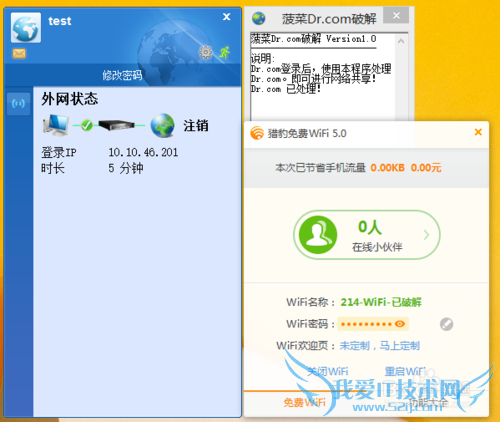500x422 pixels.
Task: Click the orange 猎豹免费WiFi logo icon
Action: (x=257, y=133)
